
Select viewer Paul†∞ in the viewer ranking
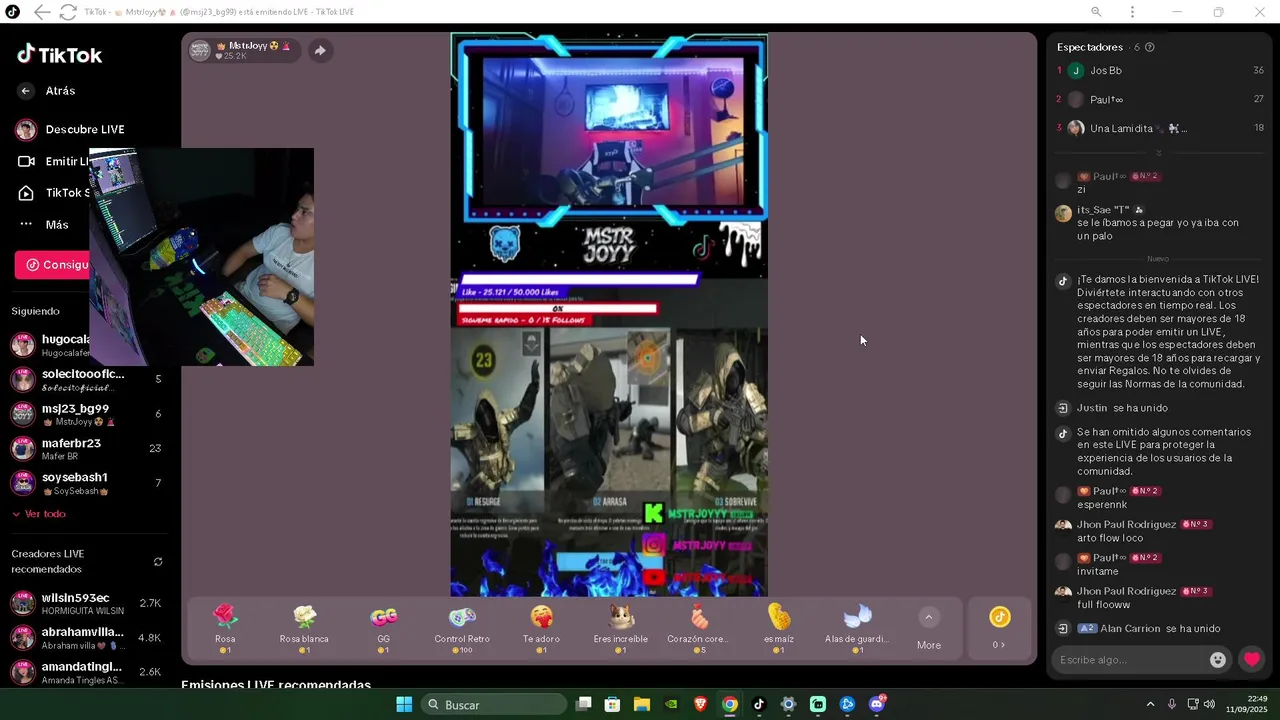[x=1160, y=99]
